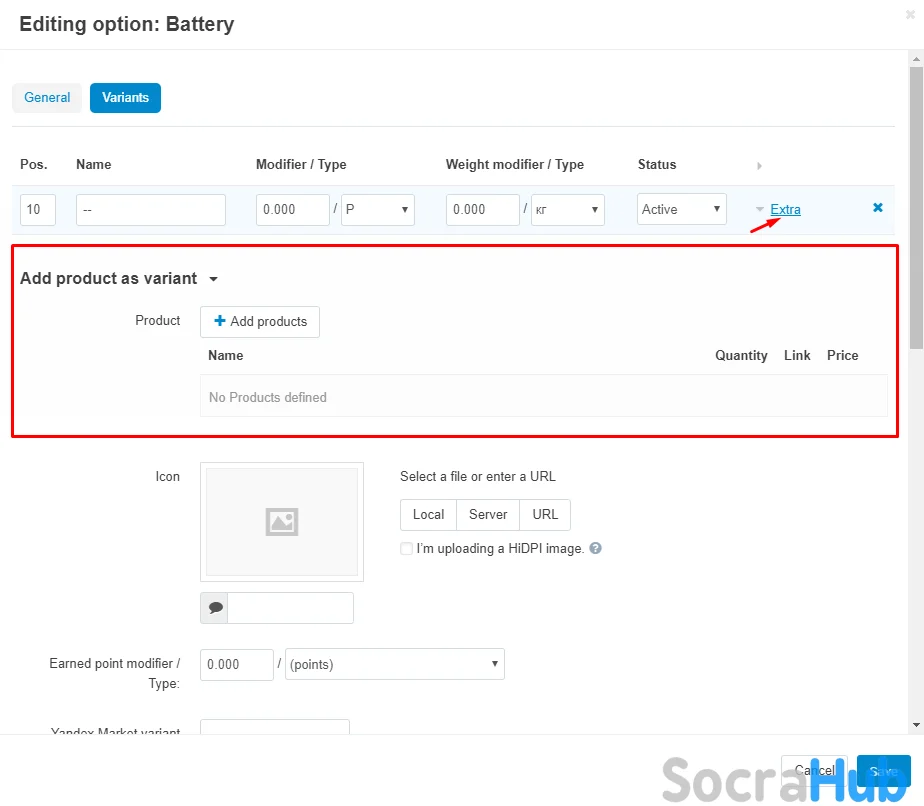Click the Add products button

coord(260,322)
